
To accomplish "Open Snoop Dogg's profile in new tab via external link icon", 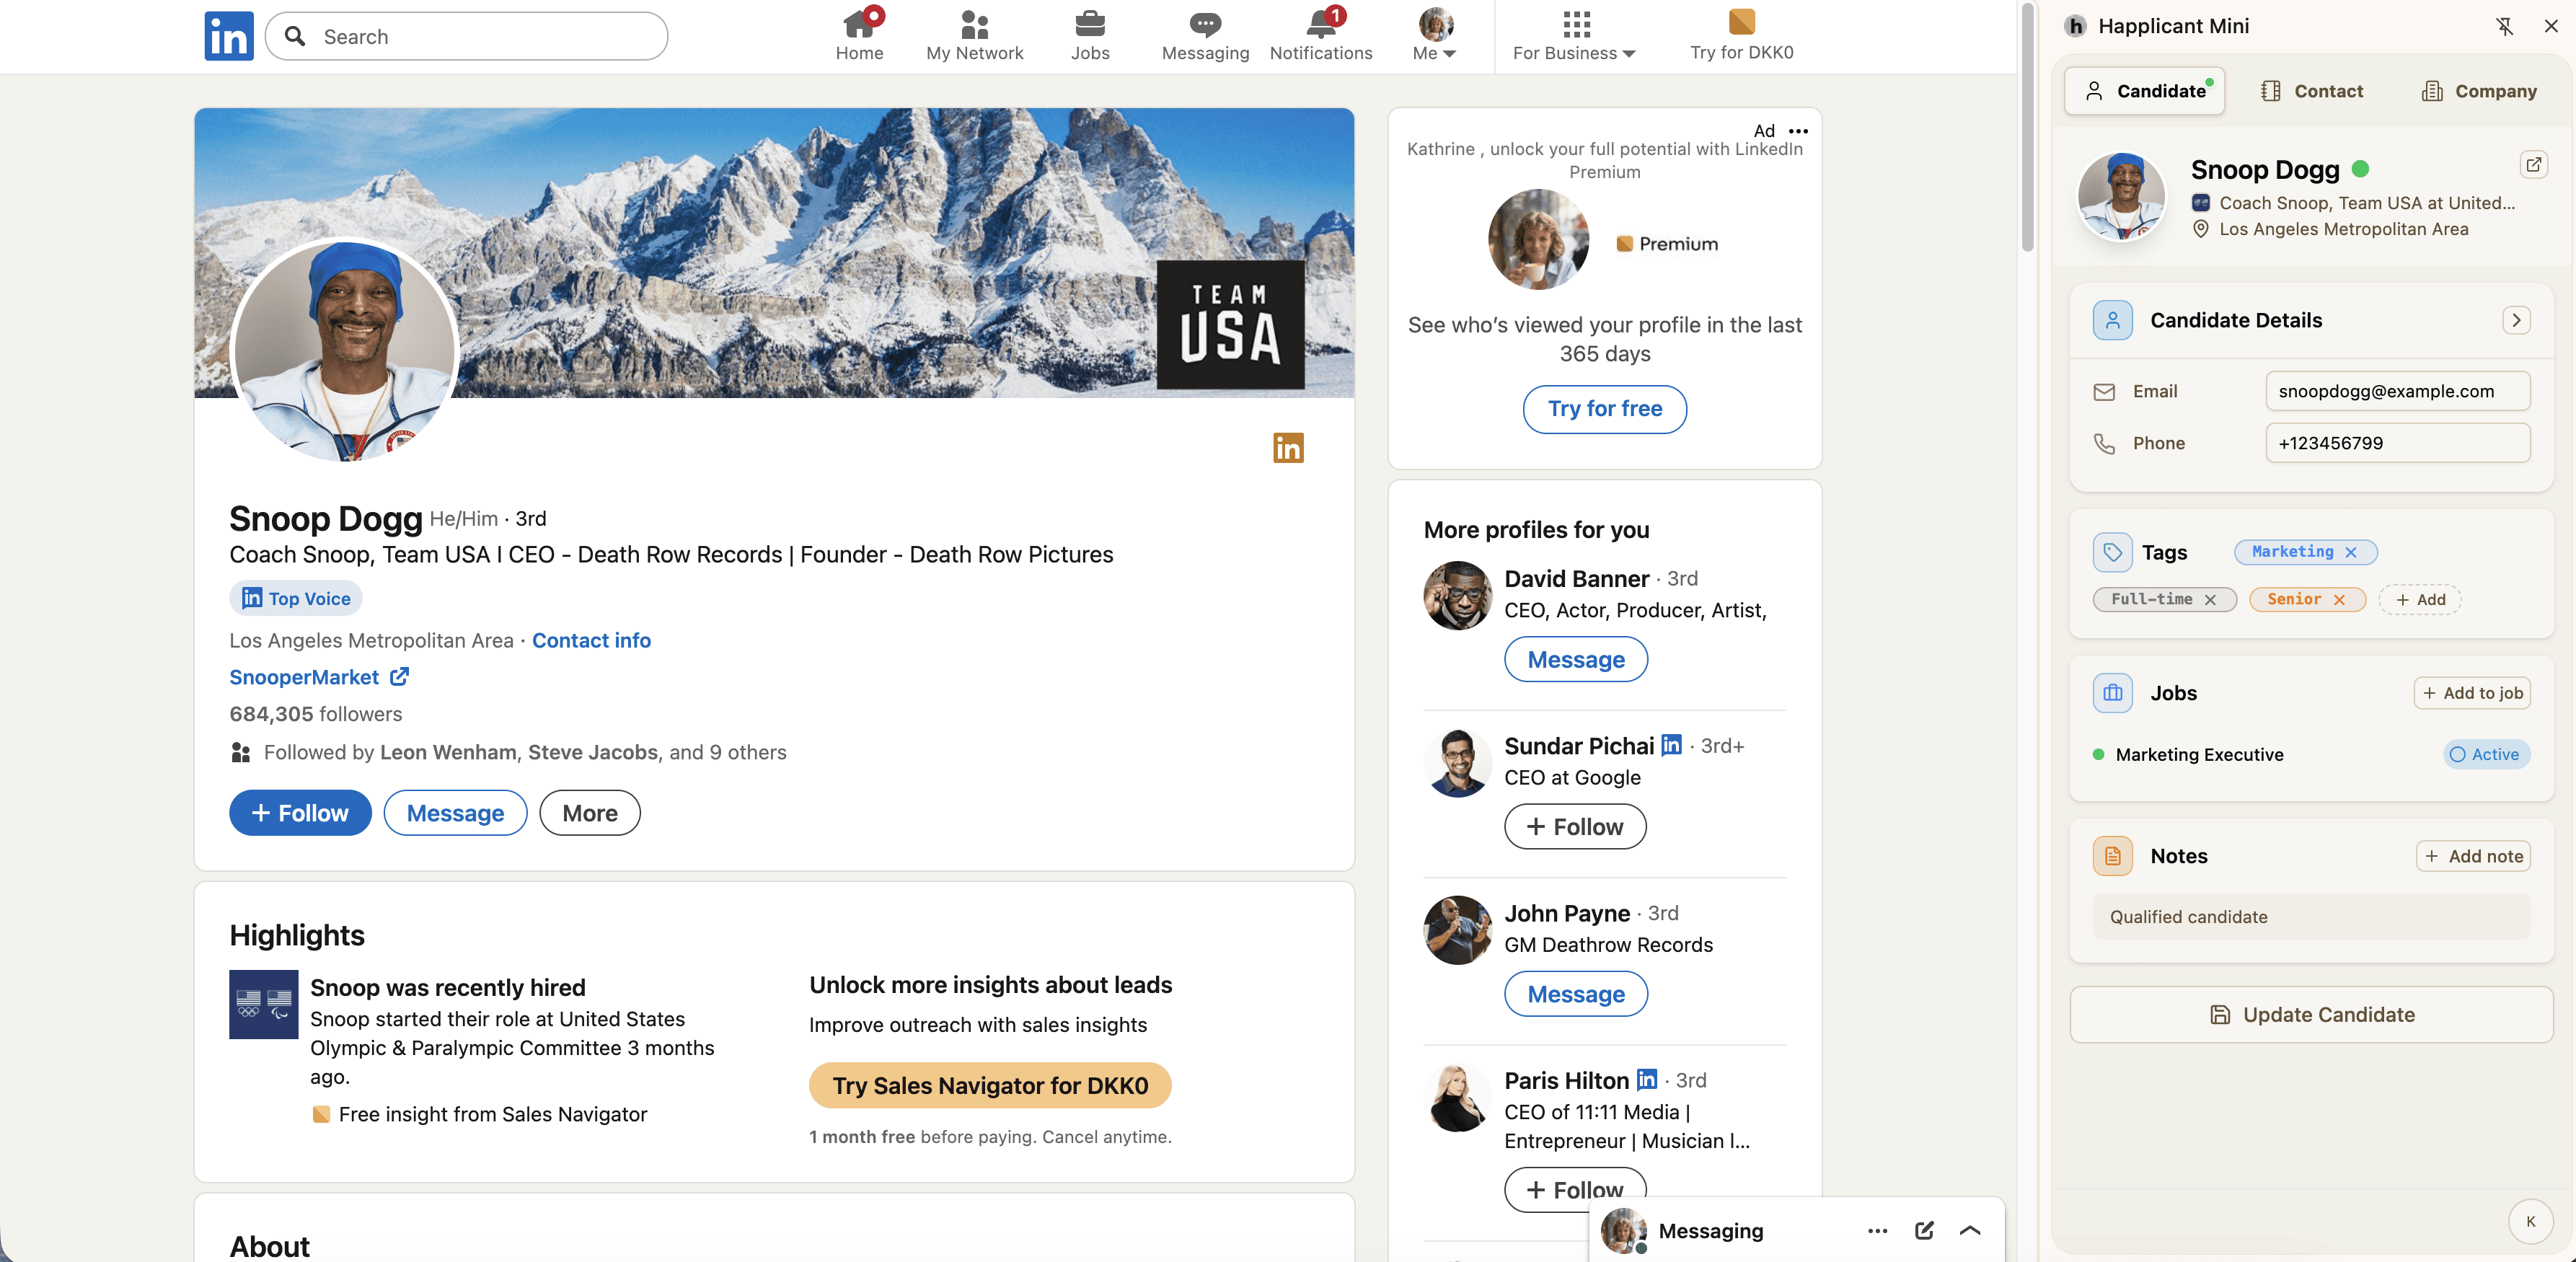I will (2534, 165).
